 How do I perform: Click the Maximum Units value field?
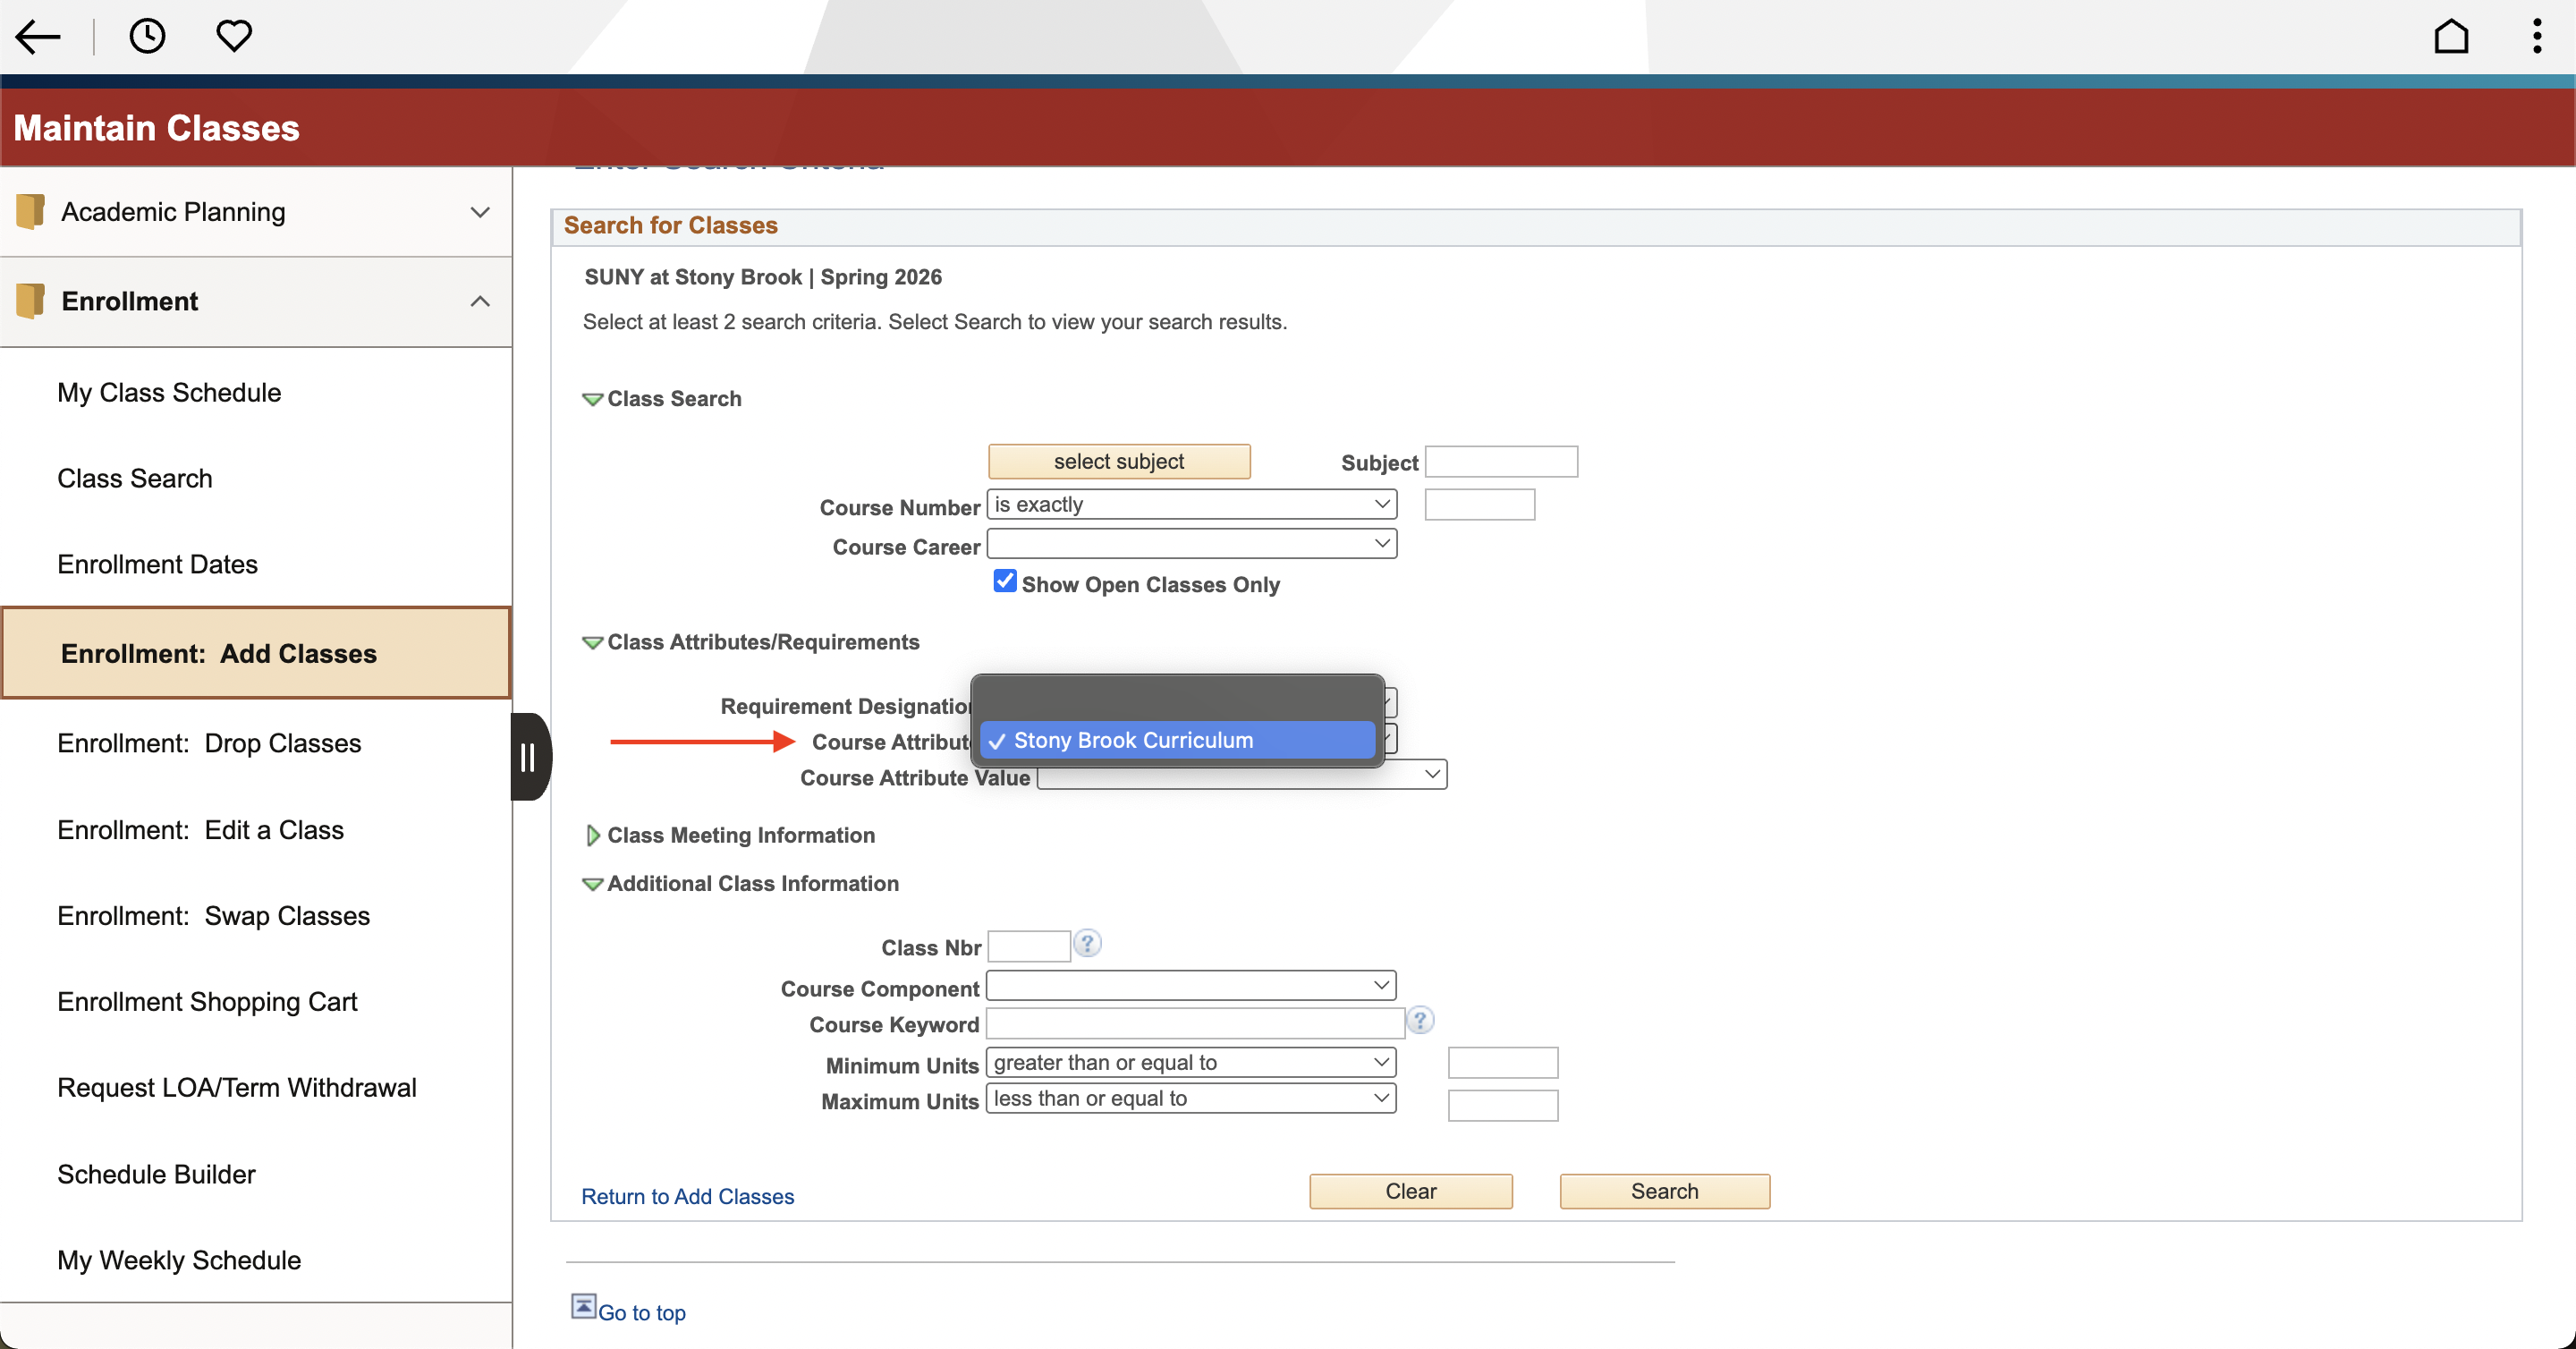coord(1503,1106)
